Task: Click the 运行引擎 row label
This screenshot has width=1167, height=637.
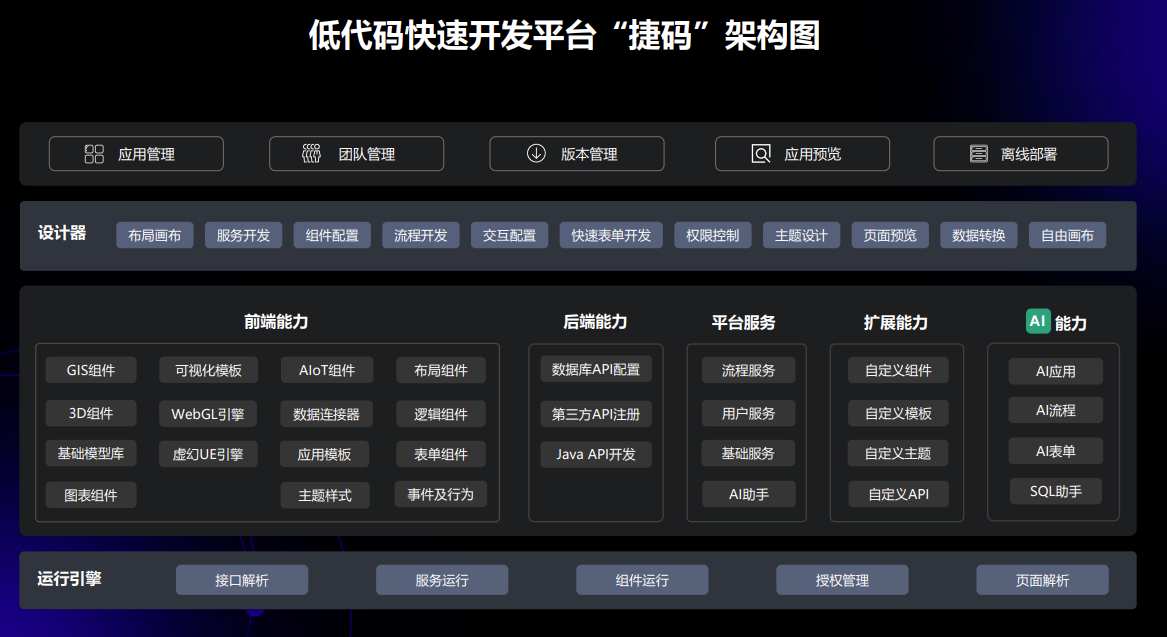Action: (69, 578)
